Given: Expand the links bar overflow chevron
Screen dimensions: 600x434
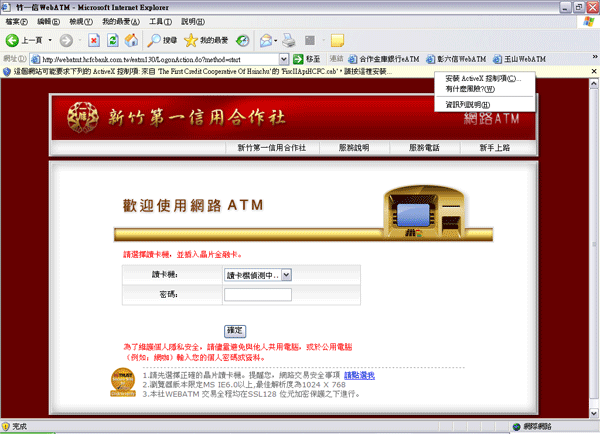Looking at the screenshot, I should (x=595, y=57).
